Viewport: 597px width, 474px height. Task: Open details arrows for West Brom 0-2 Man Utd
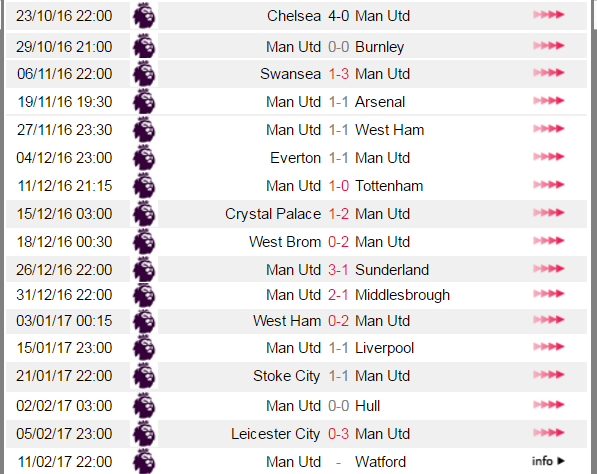tap(548, 241)
